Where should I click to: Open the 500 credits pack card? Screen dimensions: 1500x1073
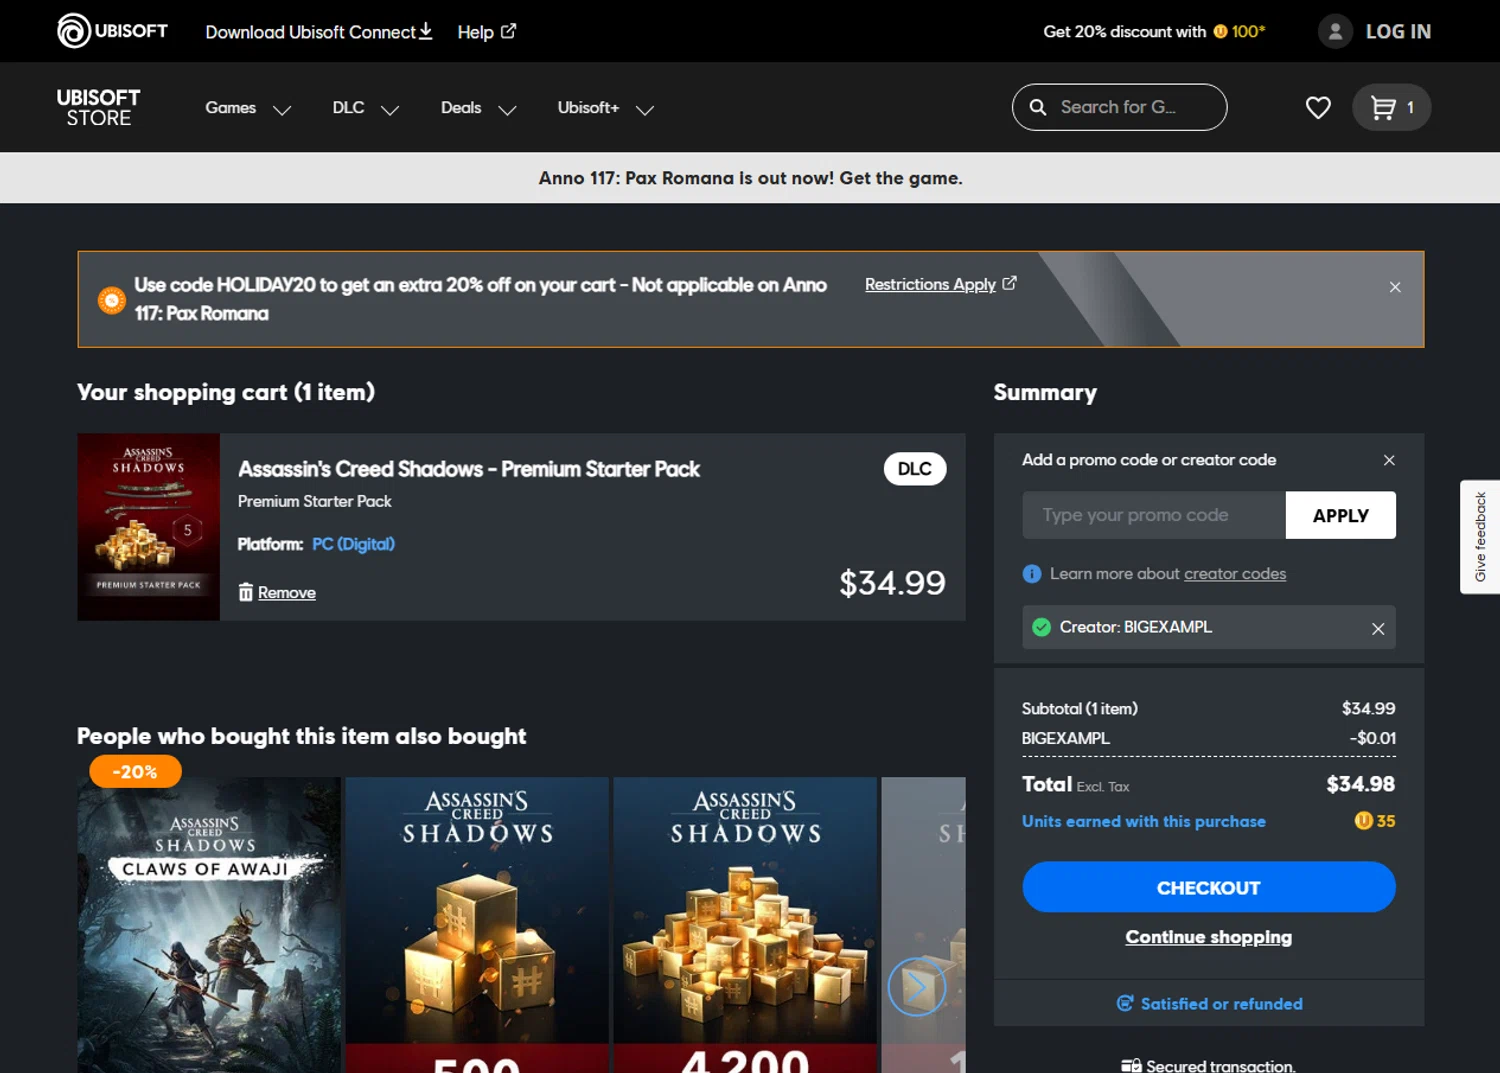click(477, 925)
